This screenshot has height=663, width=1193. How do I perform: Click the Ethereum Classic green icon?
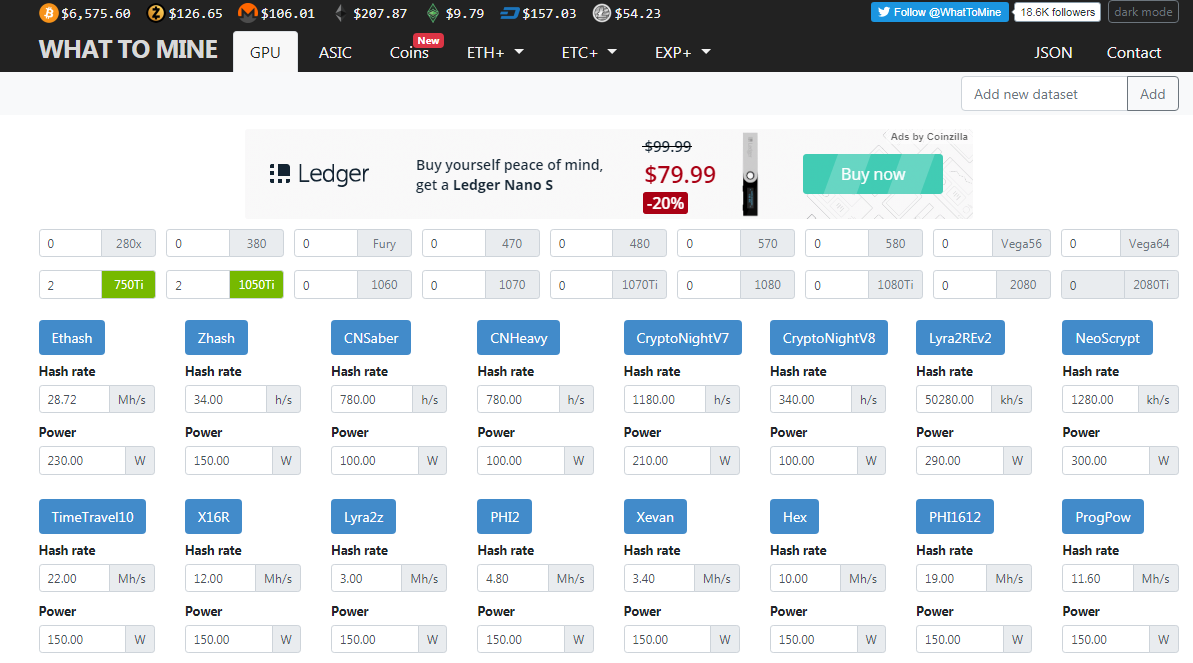(433, 13)
